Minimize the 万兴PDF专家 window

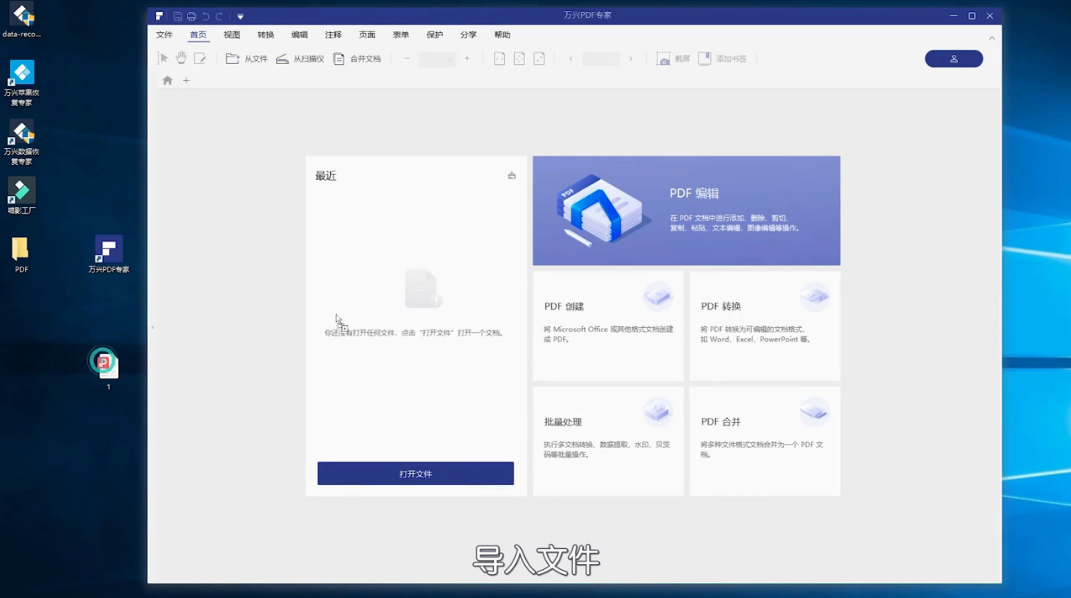click(954, 16)
